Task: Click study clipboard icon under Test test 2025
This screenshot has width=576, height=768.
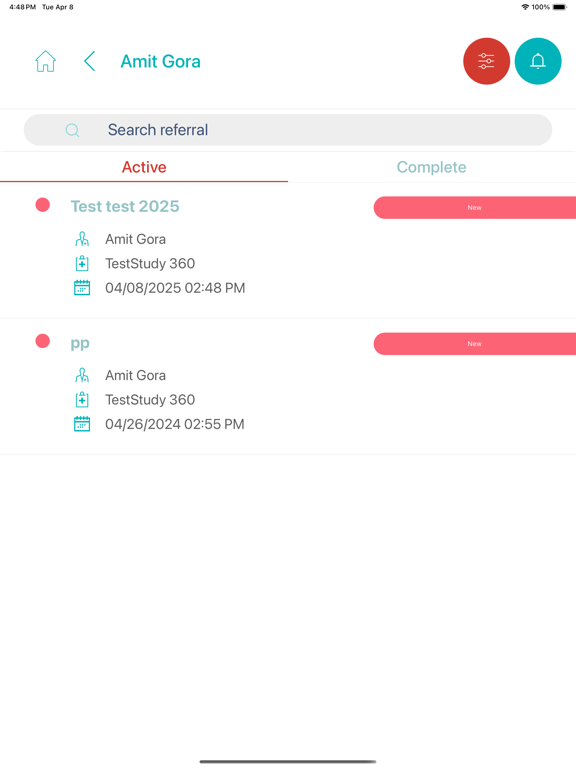Action: point(82,264)
